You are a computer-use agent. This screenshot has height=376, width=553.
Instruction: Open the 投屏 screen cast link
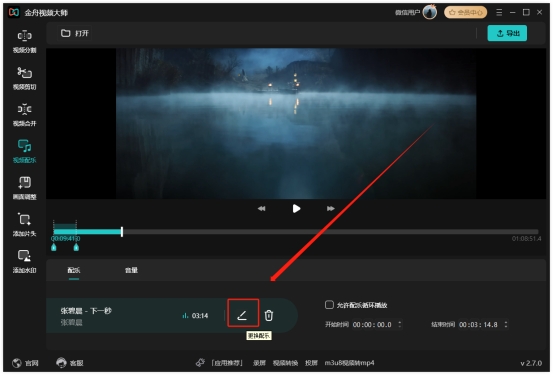tap(311, 363)
